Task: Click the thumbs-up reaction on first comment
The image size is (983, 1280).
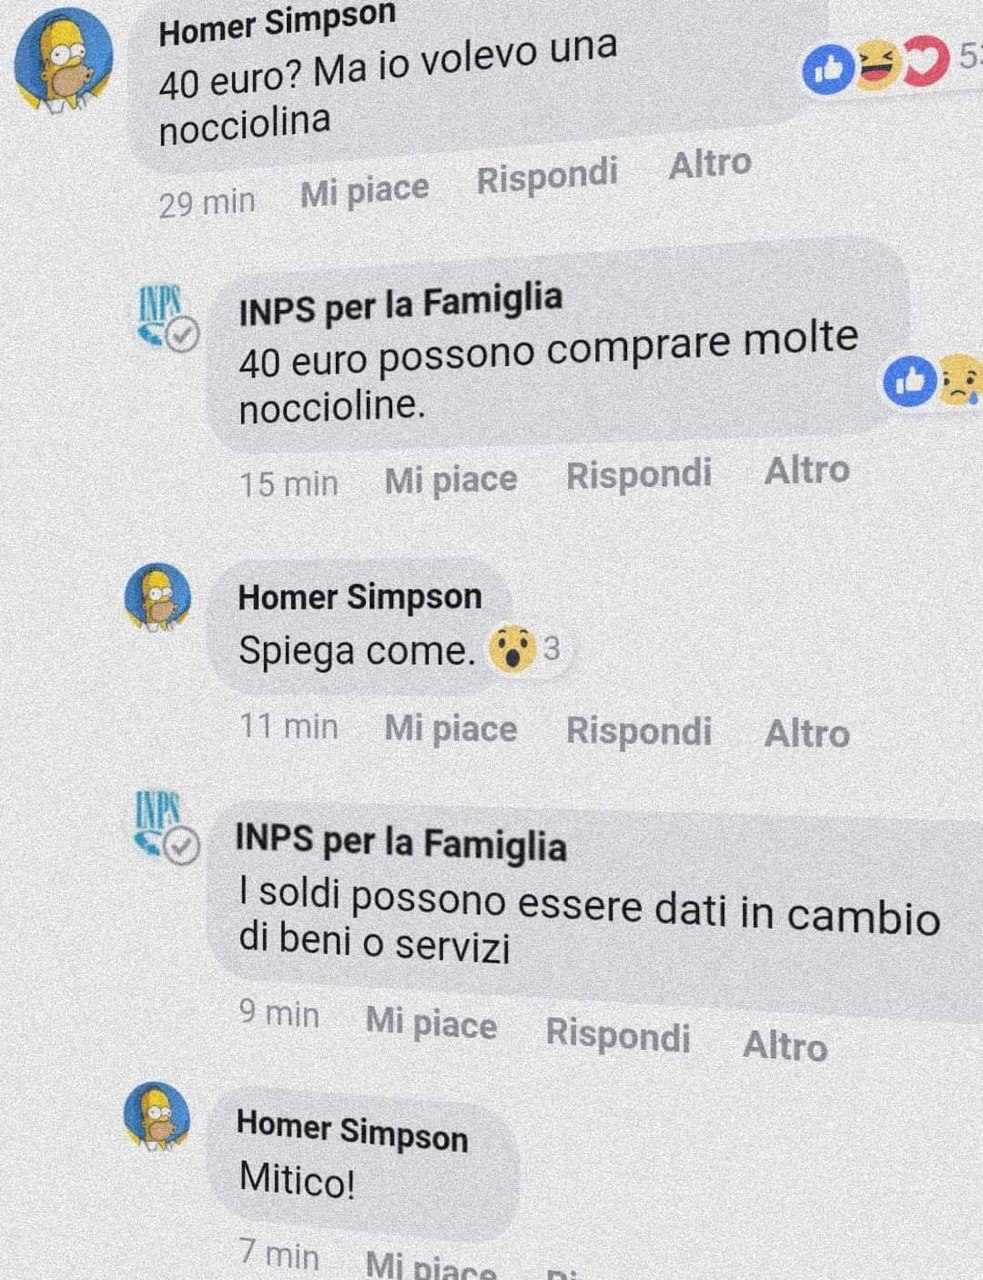Action: [828, 69]
